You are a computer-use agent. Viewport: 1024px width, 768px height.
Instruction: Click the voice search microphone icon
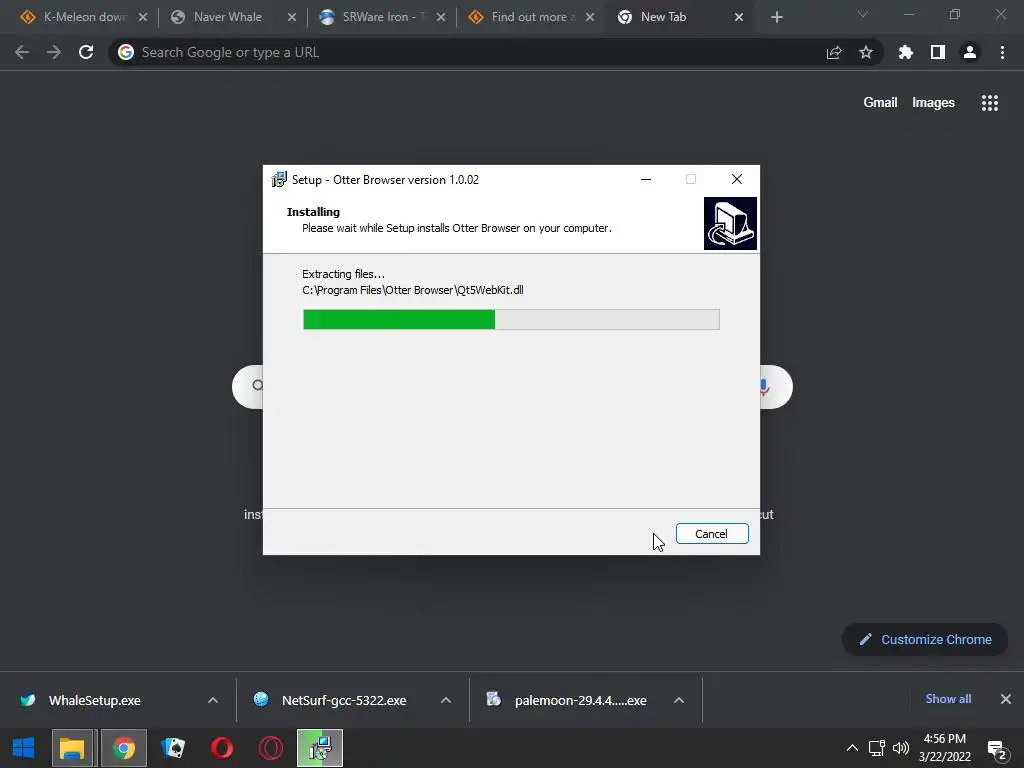point(765,387)
